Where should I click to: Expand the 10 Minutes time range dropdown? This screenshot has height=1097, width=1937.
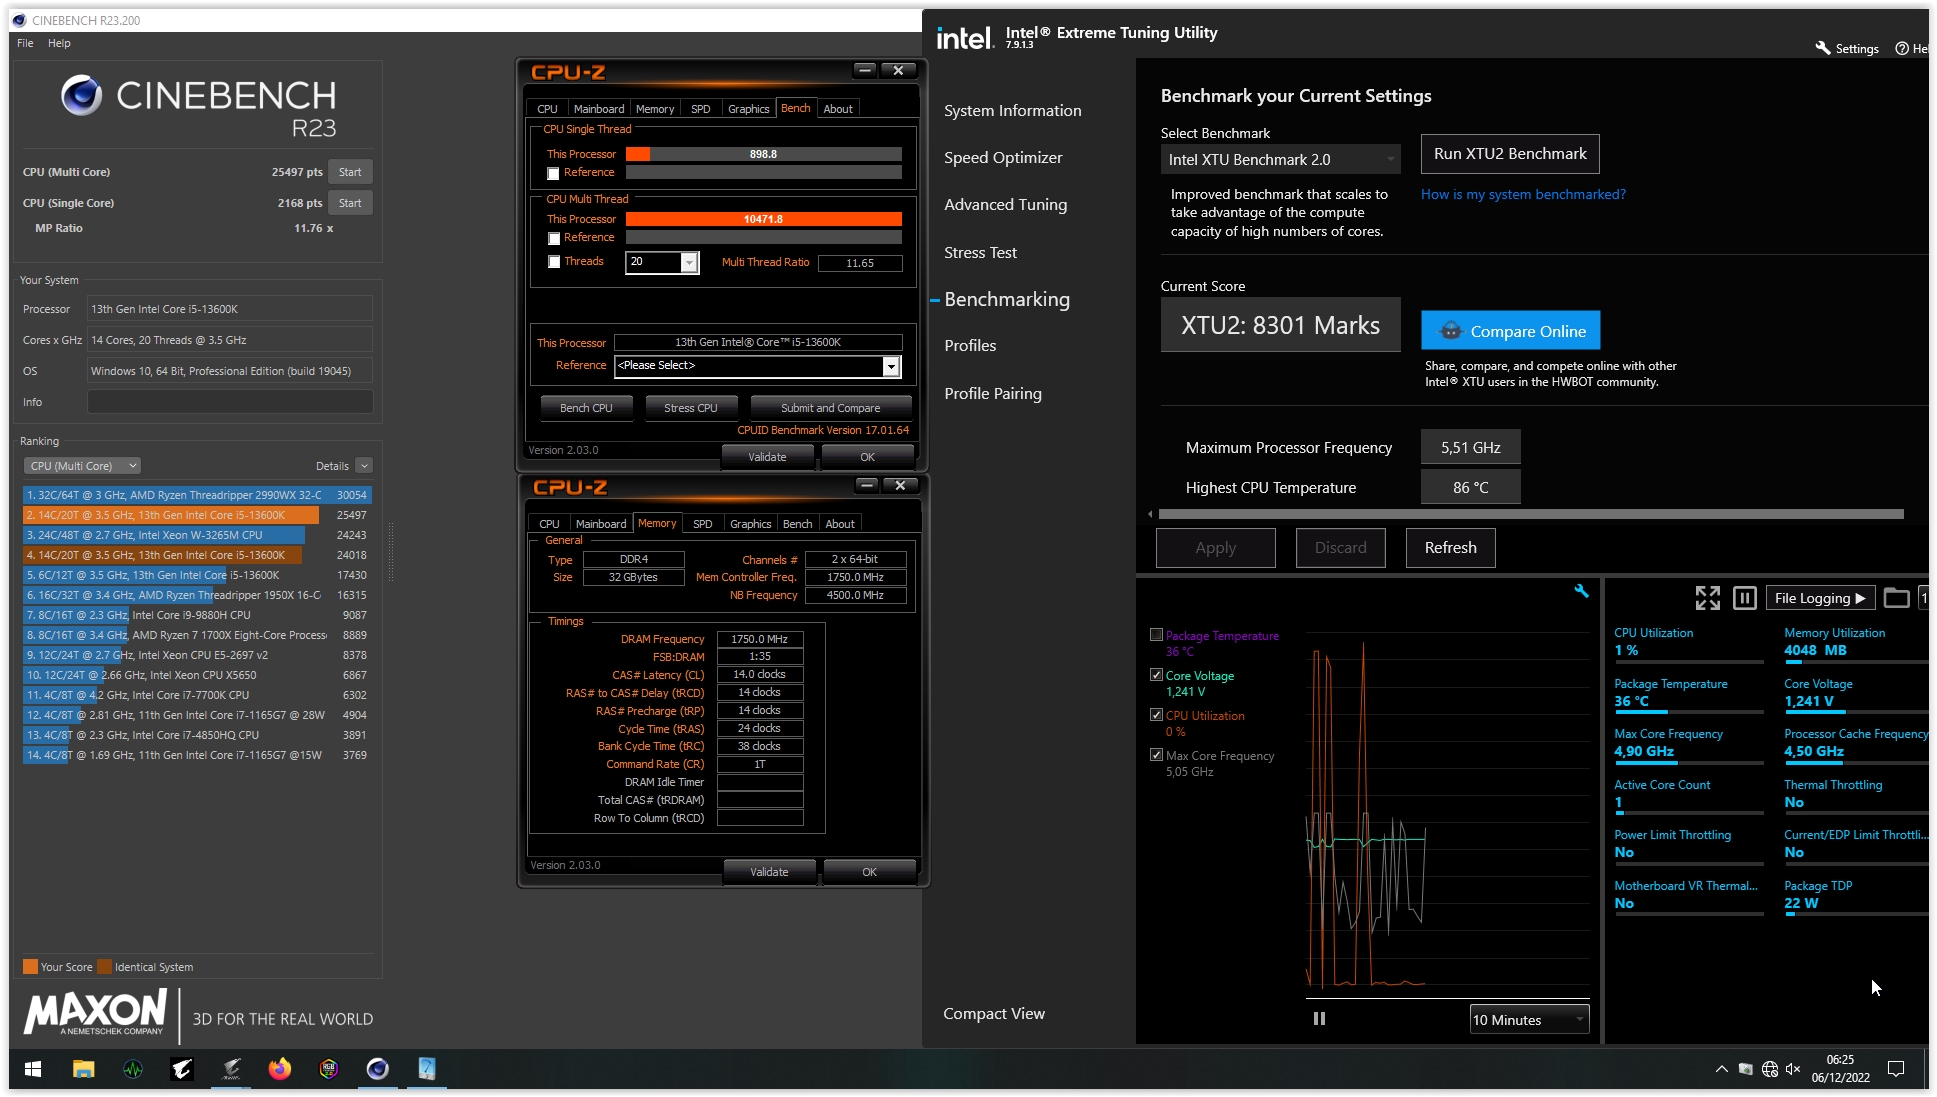[x=1528, y=1020]
